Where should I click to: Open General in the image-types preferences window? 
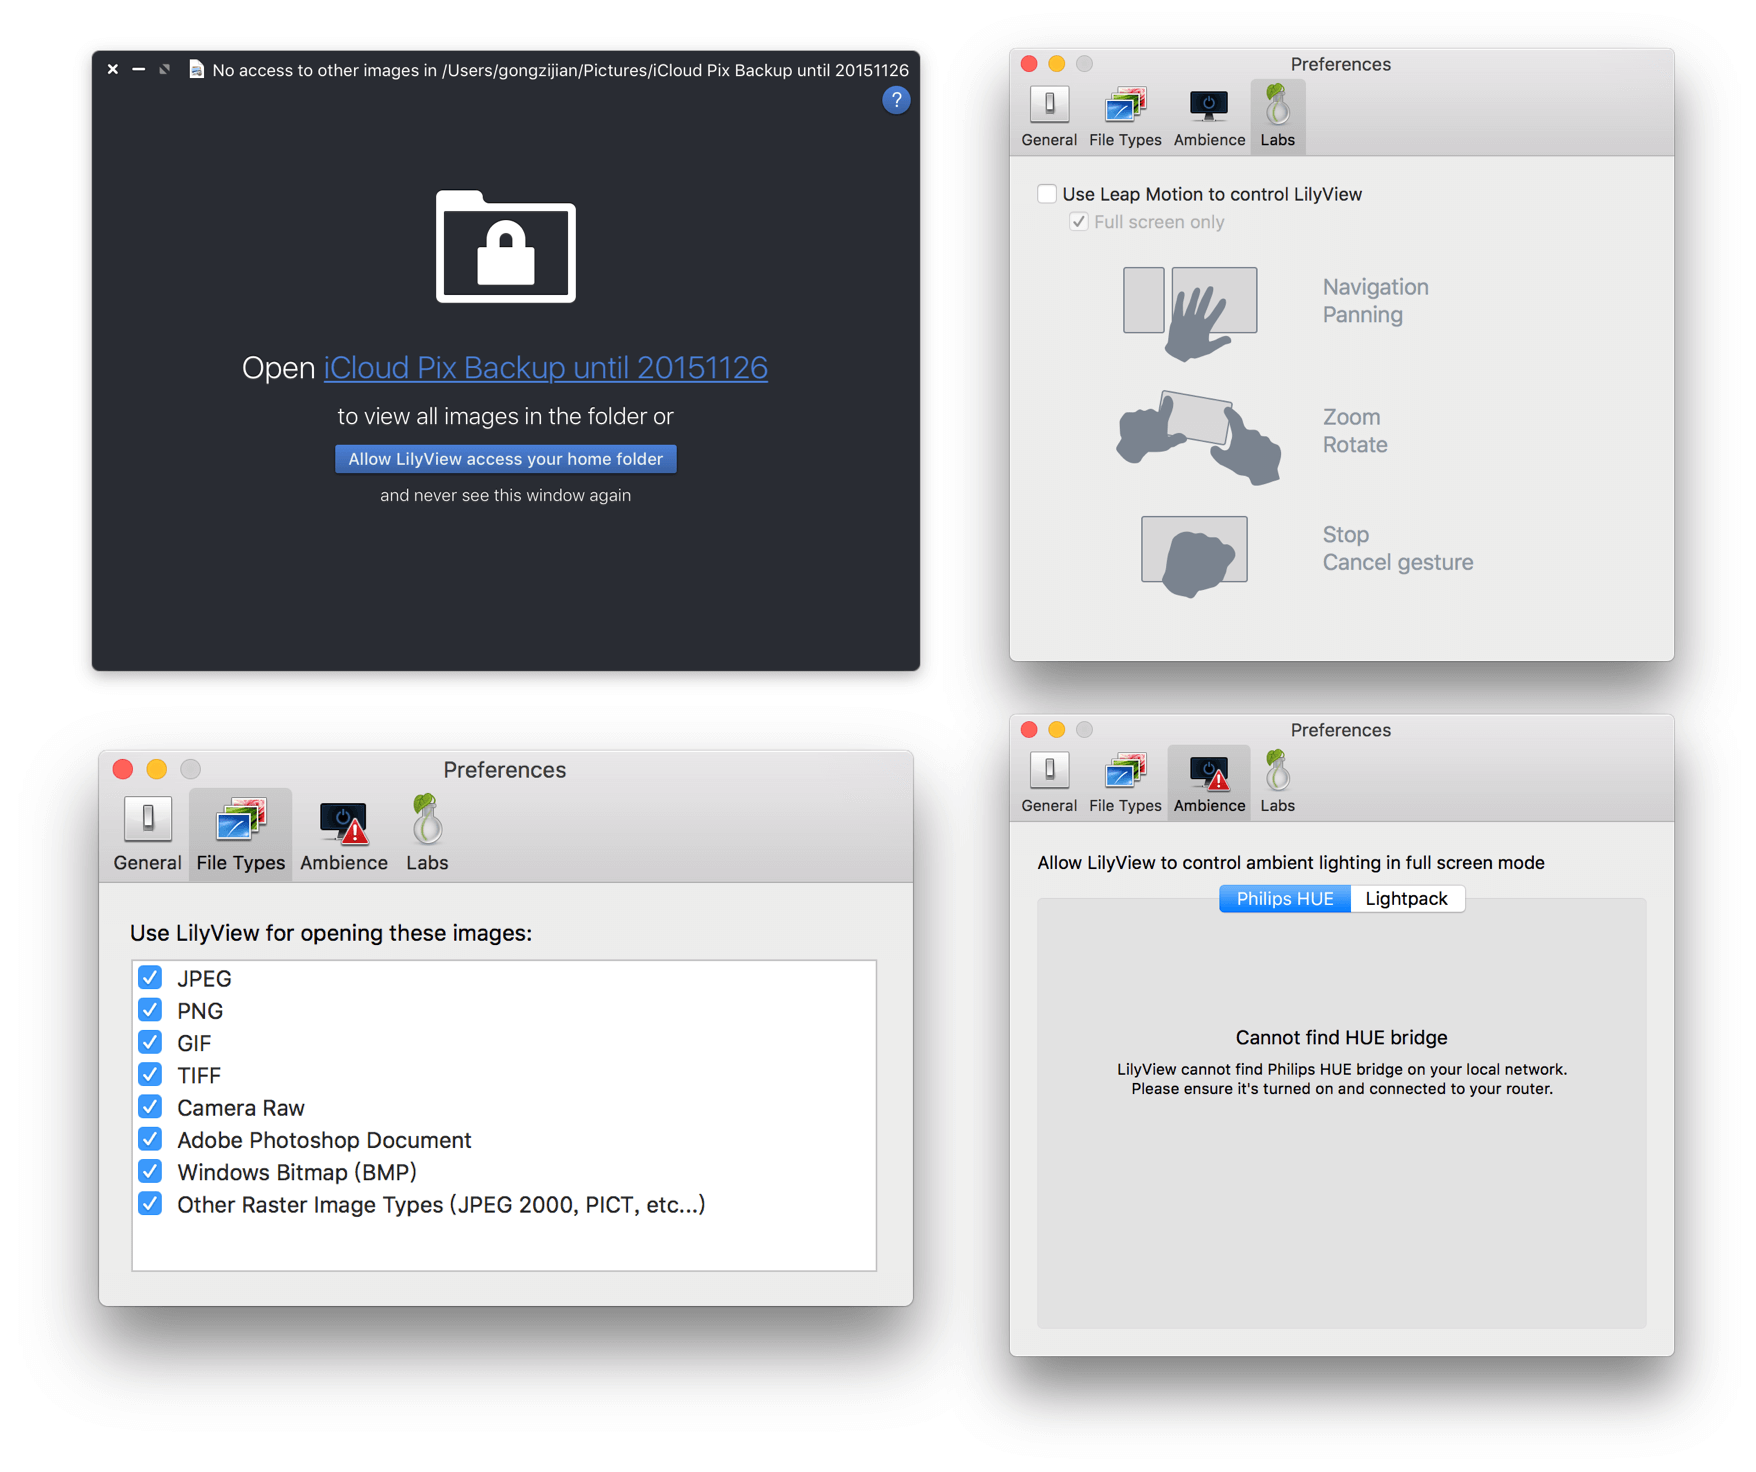[x=147, y=834]
